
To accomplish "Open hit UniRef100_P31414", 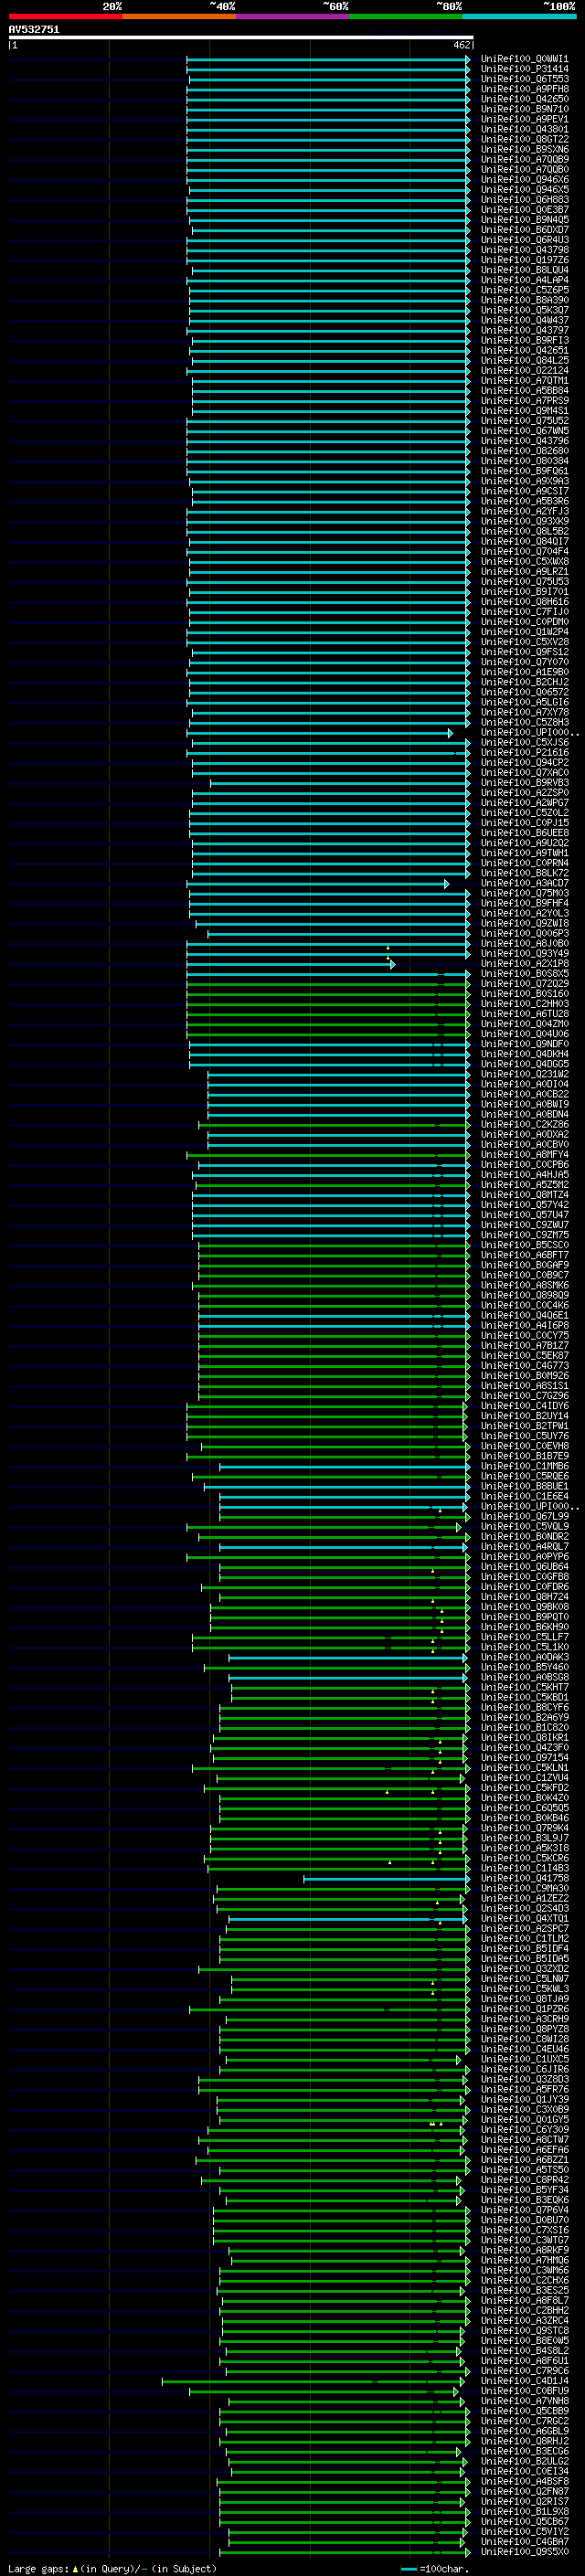I will pos(524,69).
